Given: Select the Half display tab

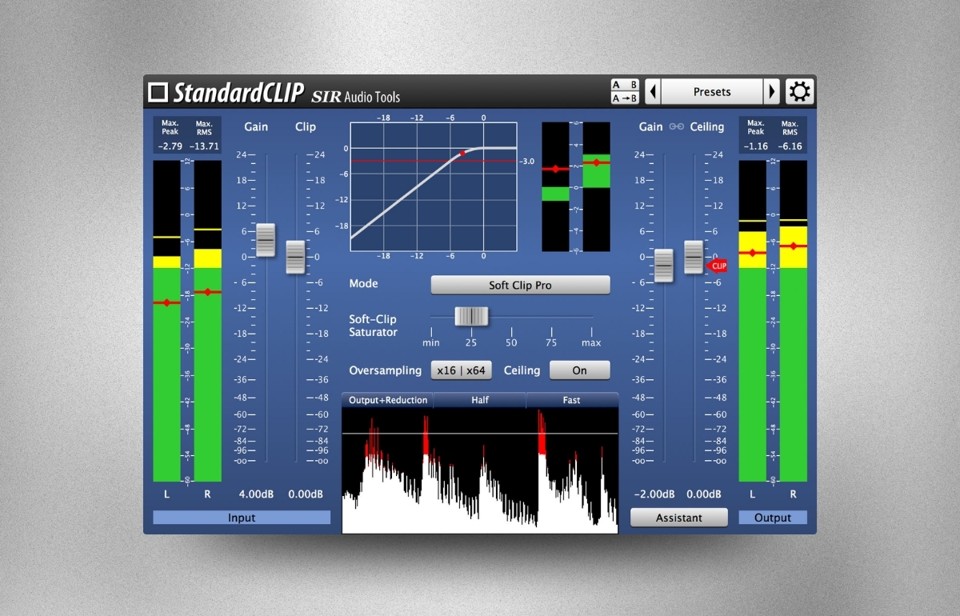Looking at the screenshot, I should [x=480, y=400].
